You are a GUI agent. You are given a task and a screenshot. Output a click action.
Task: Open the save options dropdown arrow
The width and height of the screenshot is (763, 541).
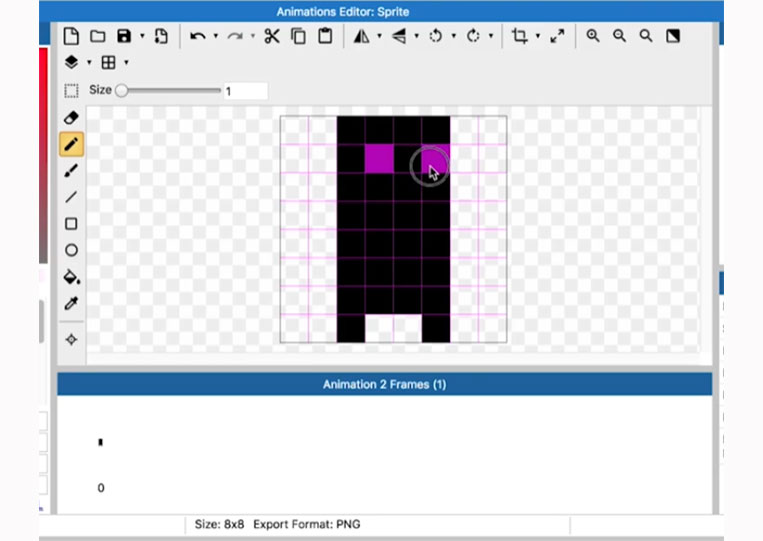(x=142, y=36)
